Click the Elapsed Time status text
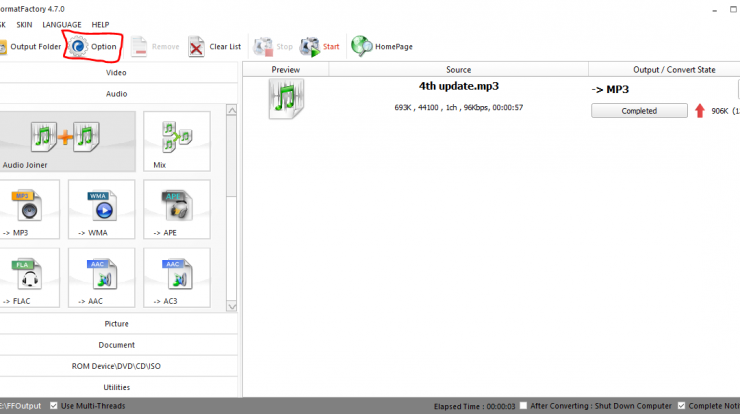Image resolution: width=740 pixels, height=414 pixels. (x=474, y=406)
